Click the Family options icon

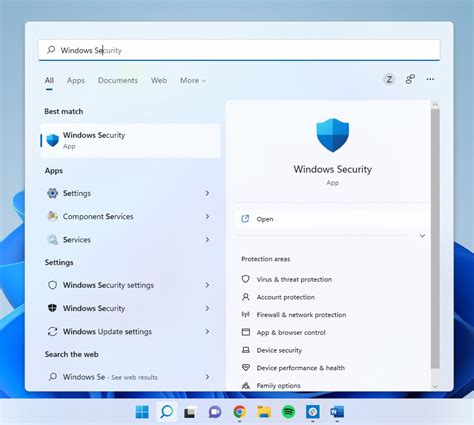click(246, 385)
